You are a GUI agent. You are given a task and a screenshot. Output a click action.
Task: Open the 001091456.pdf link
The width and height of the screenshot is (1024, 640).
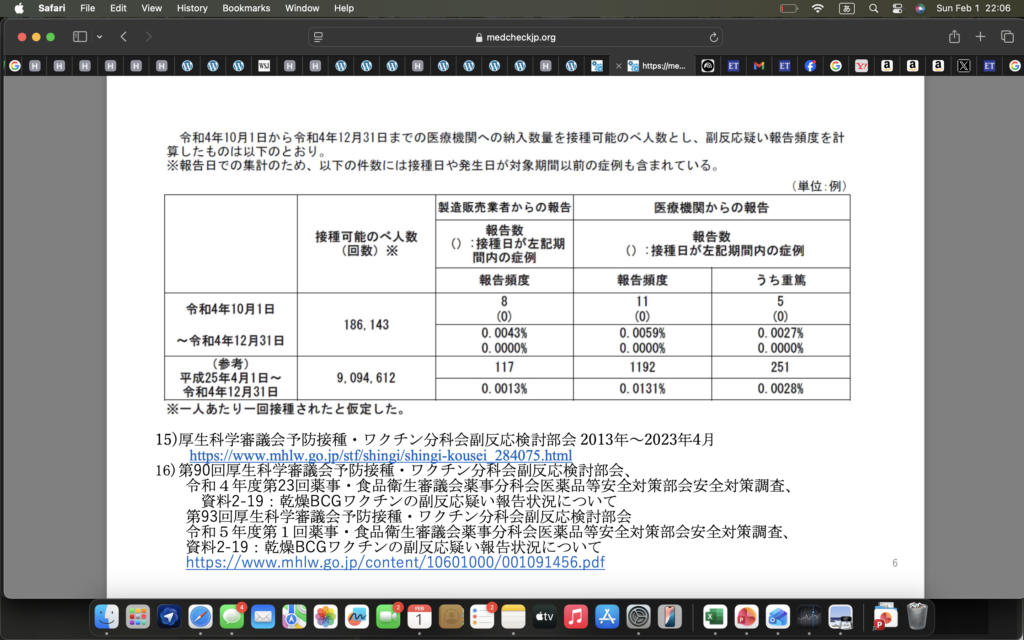click(x=395, y=562)
